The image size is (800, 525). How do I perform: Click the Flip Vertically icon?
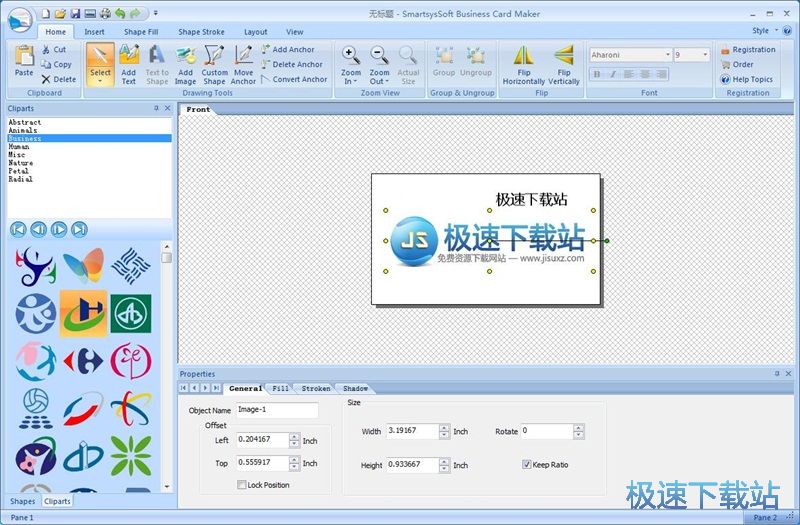click(x=564, y=56)
